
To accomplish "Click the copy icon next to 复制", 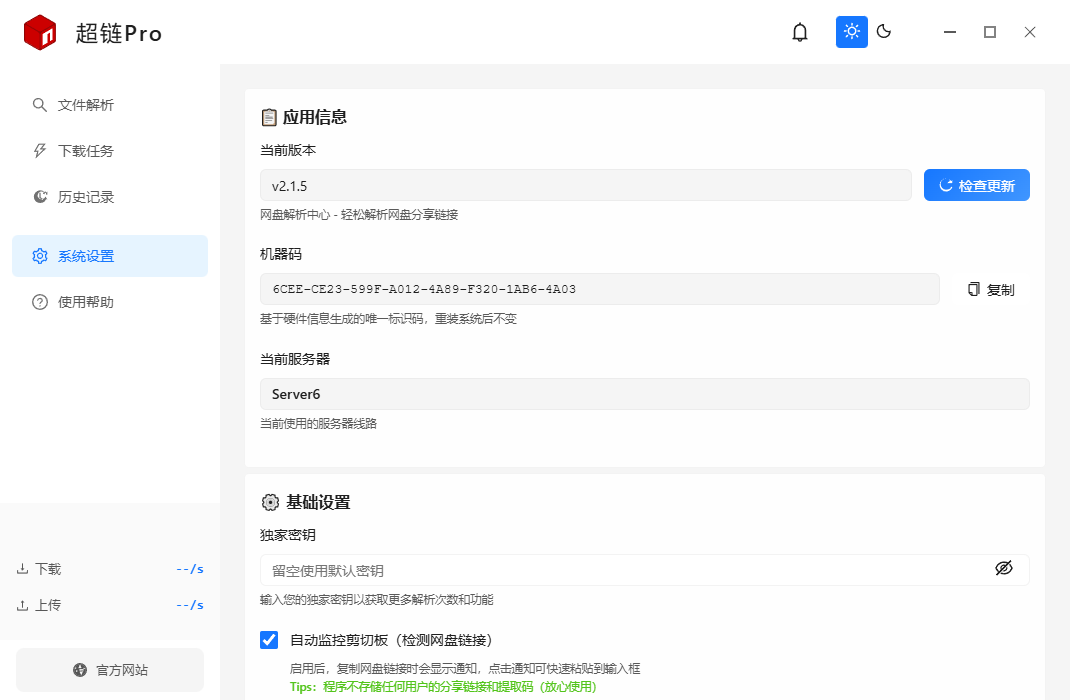I will [971, 288].
